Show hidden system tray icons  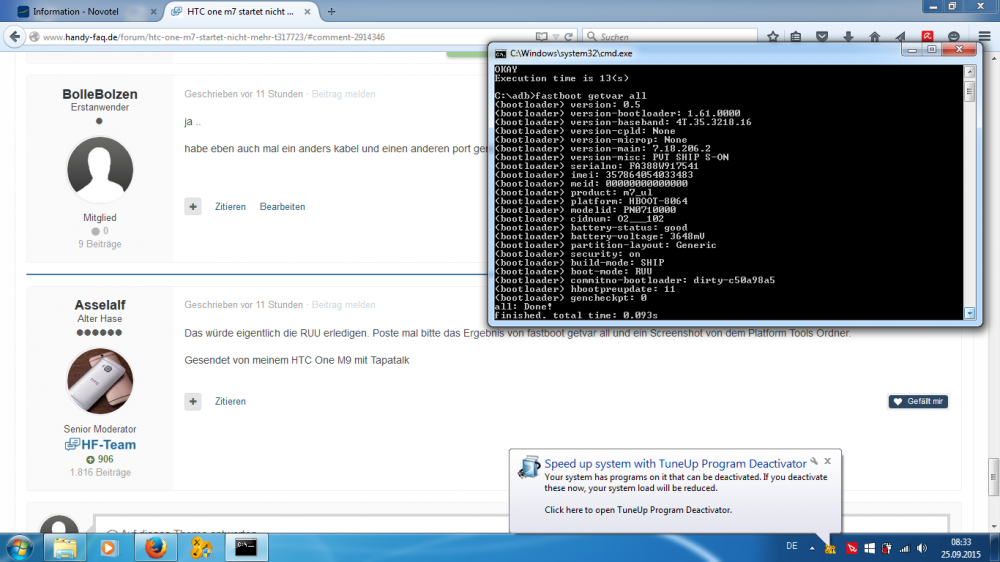click(814, 547)
